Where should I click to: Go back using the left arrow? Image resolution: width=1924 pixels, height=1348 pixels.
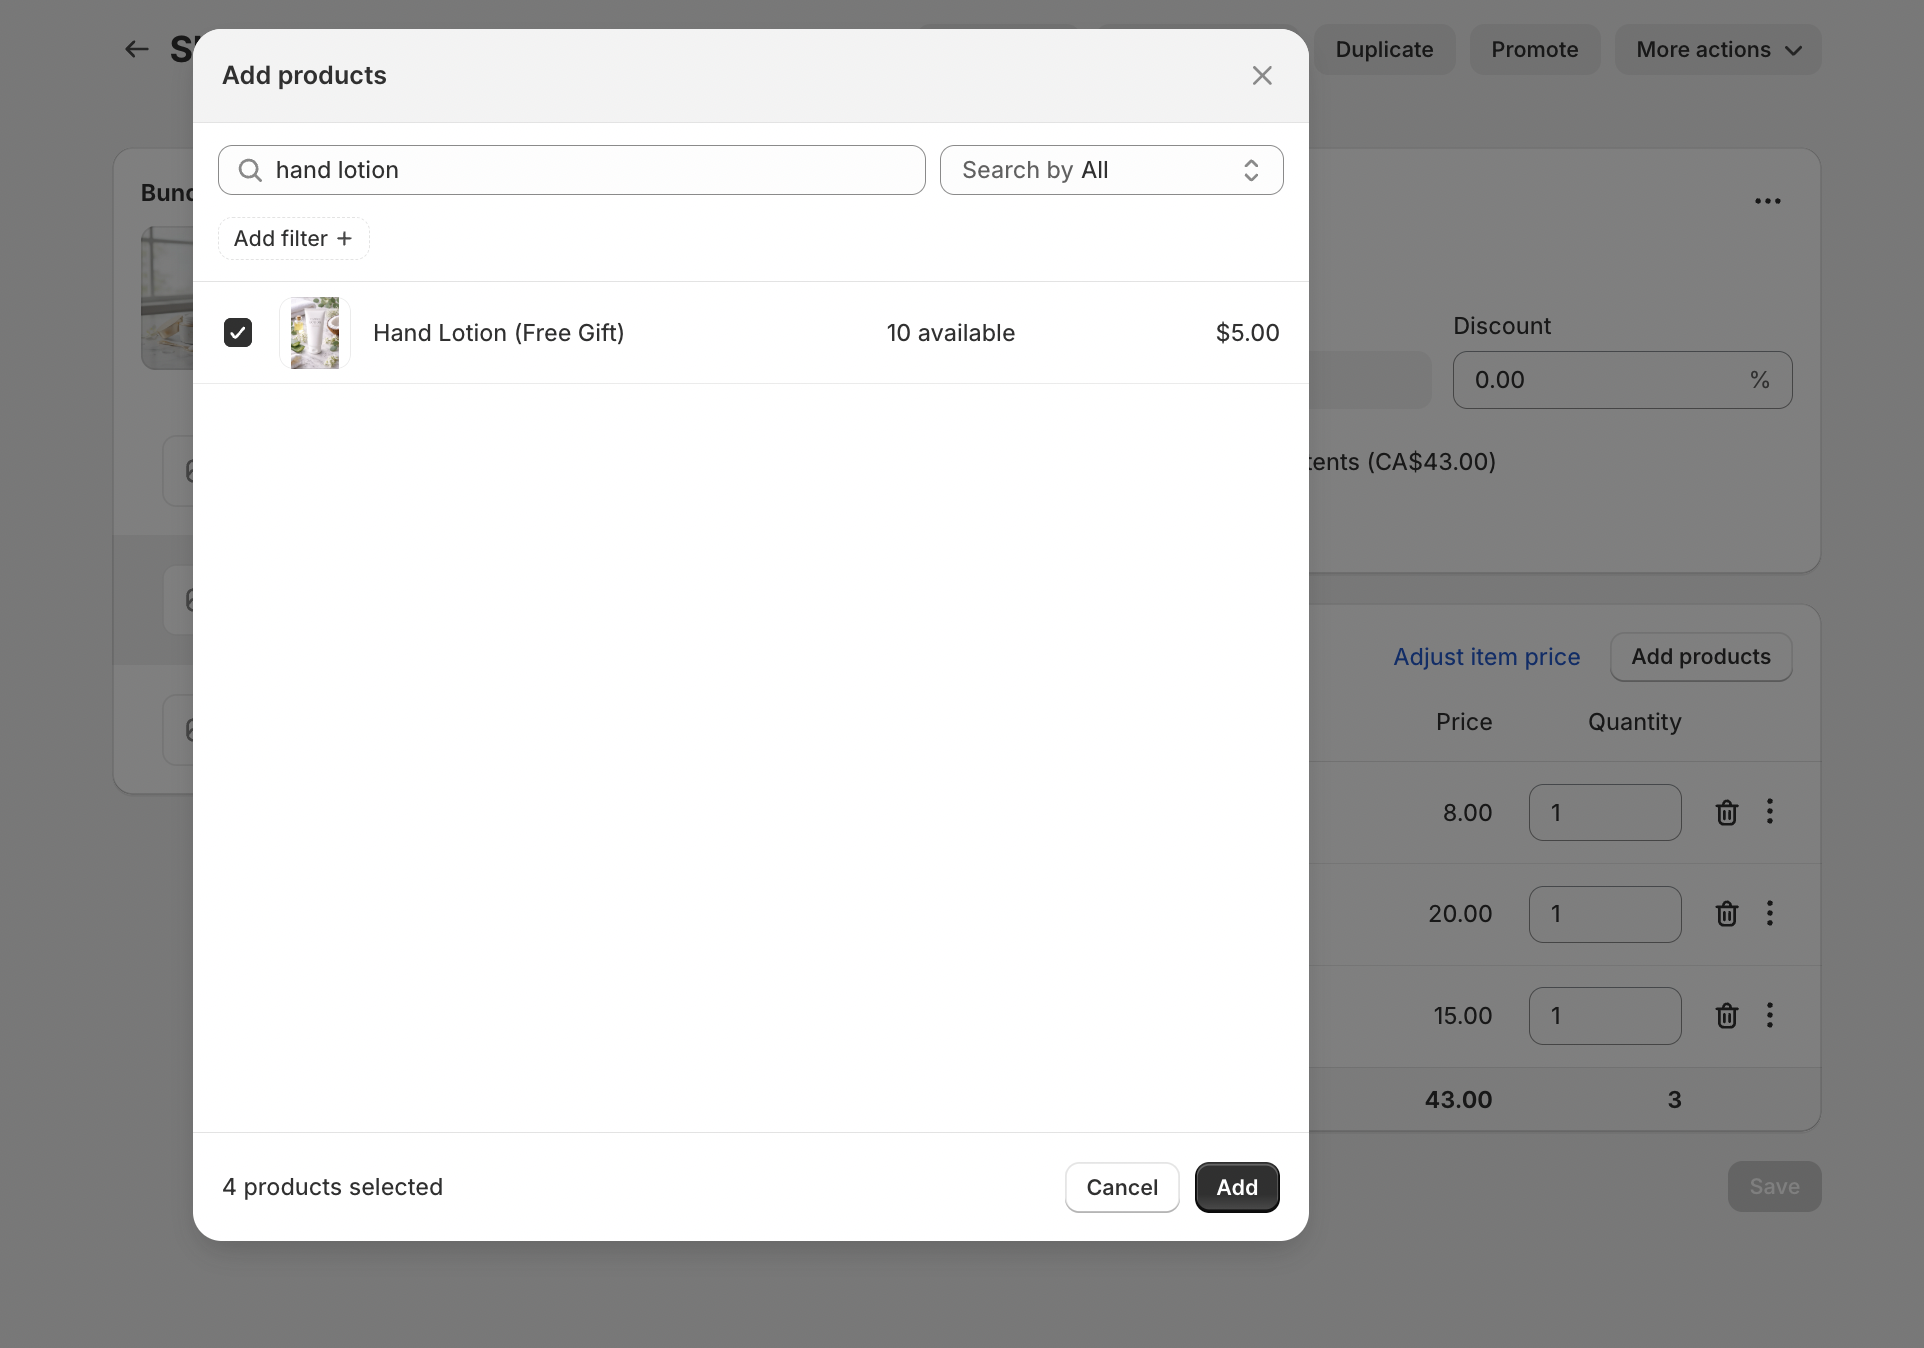pos(137,49)
